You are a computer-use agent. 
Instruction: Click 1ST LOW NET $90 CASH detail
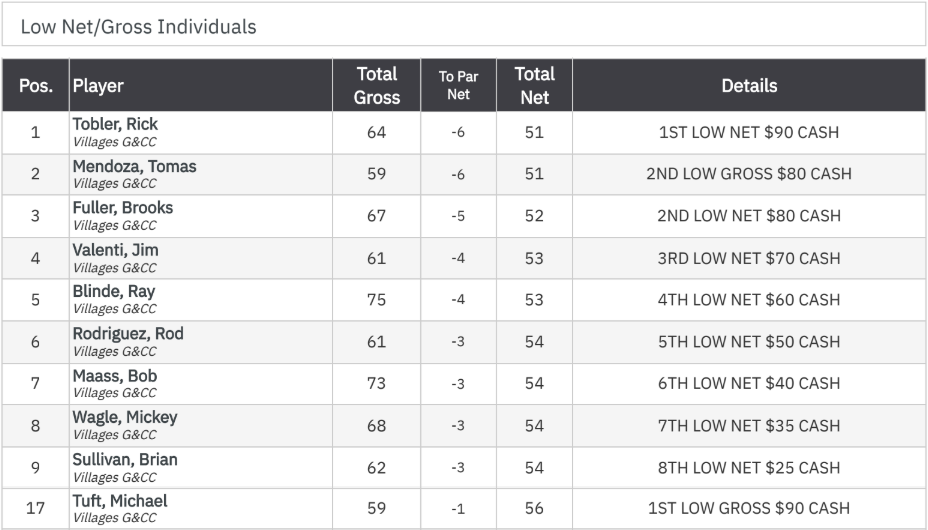pyautogui.click(x=749, y=132)
